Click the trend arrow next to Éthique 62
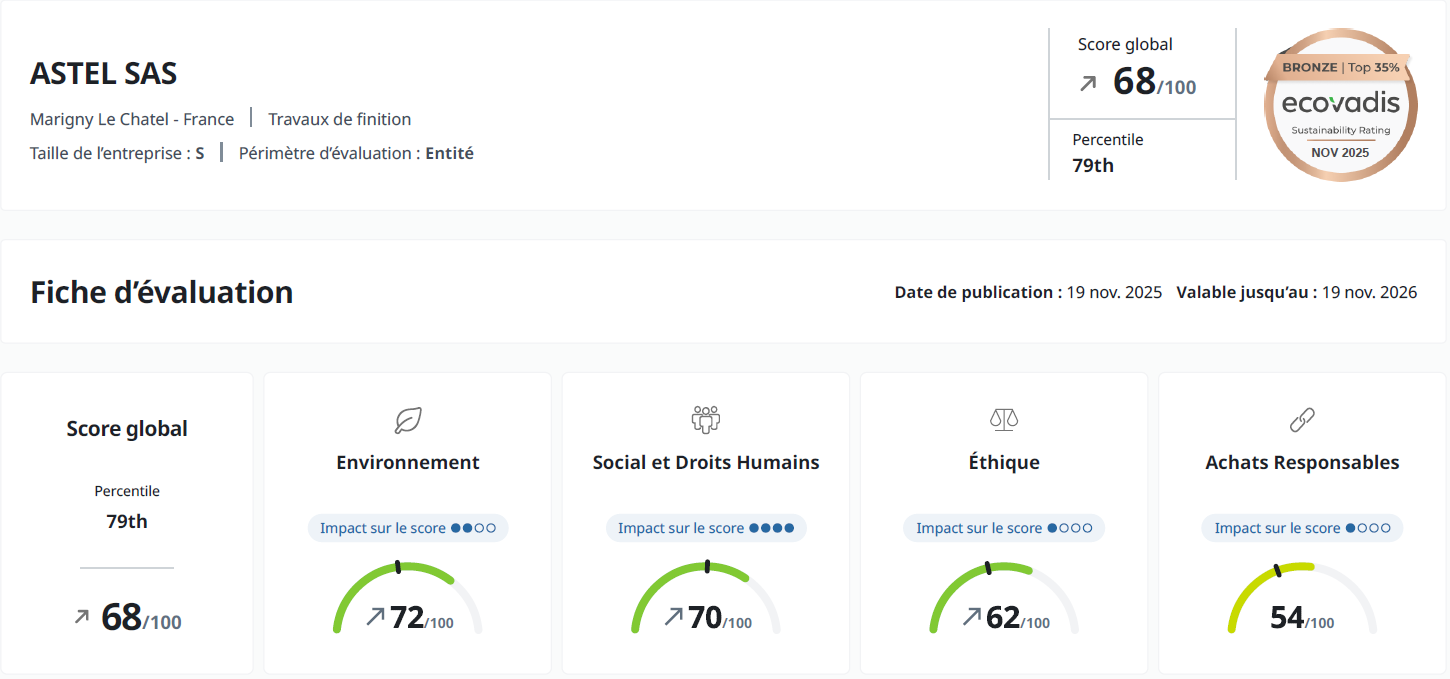The height and width of the screenshot is (679, 1450). [x=971, y=617]
